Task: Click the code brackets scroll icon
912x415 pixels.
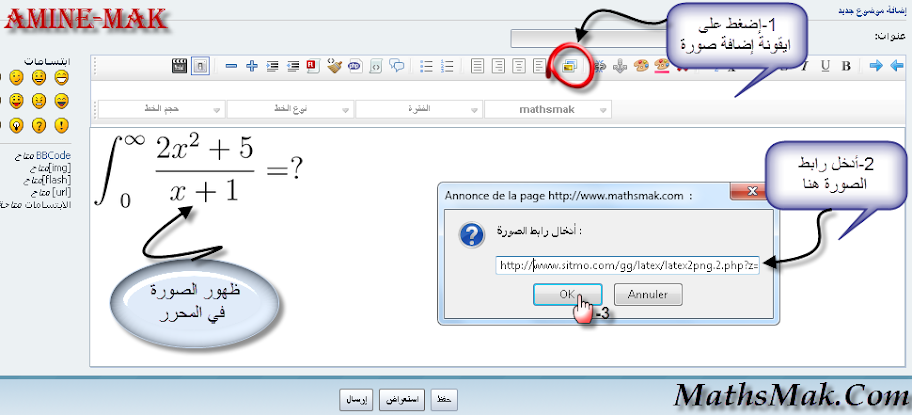Action: (x=376, y=66)
